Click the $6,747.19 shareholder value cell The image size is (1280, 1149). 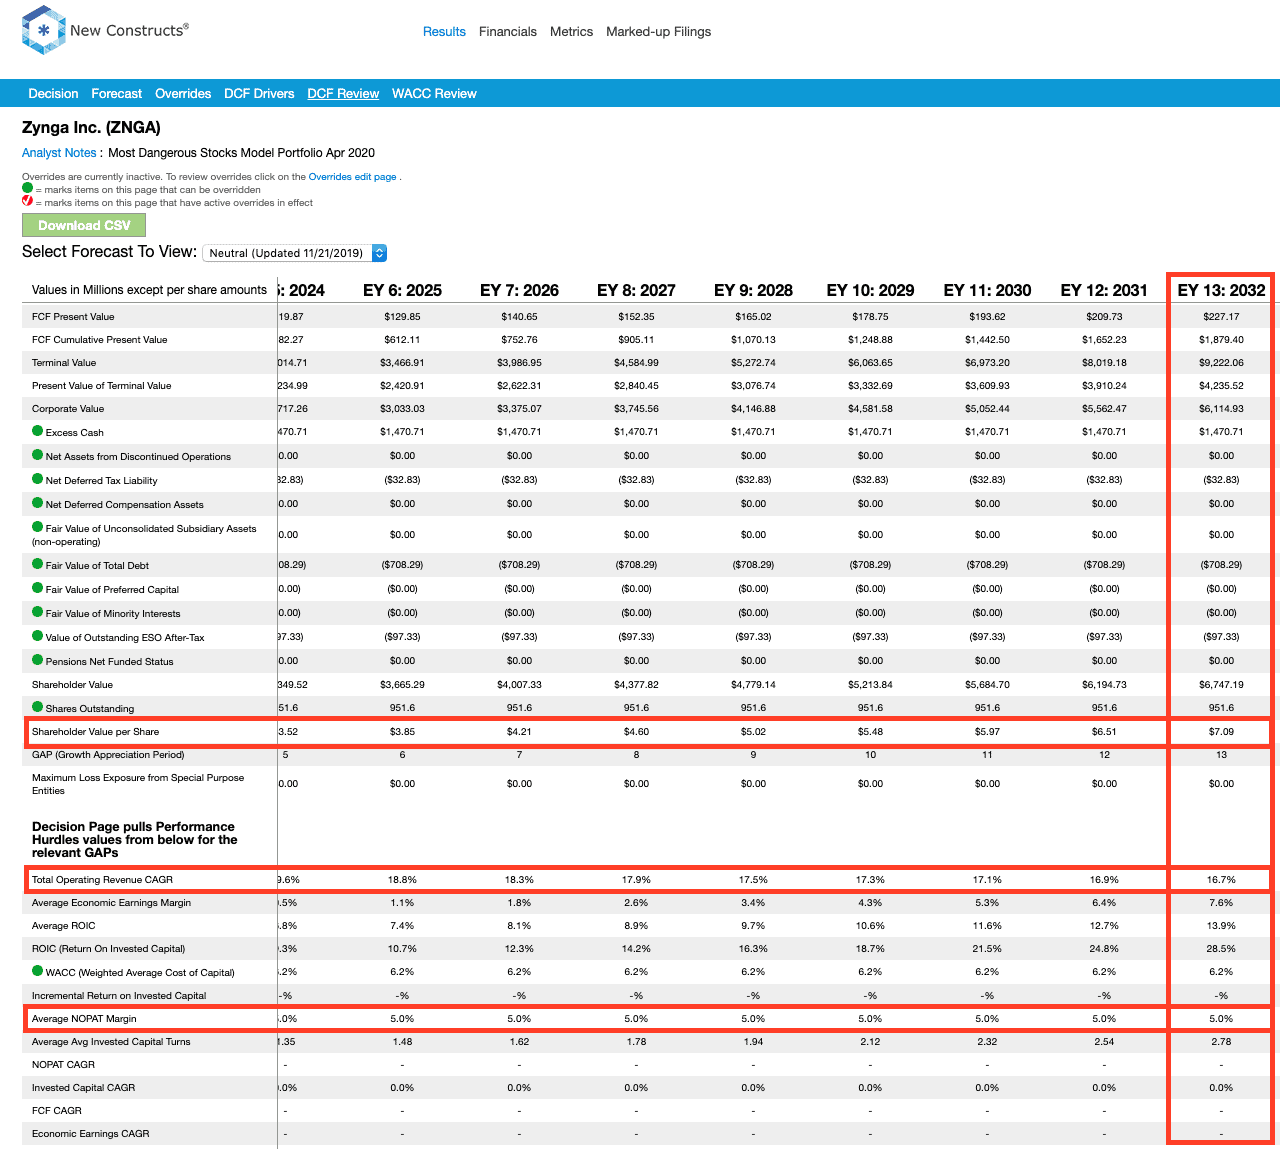[x=1221, y=685]
